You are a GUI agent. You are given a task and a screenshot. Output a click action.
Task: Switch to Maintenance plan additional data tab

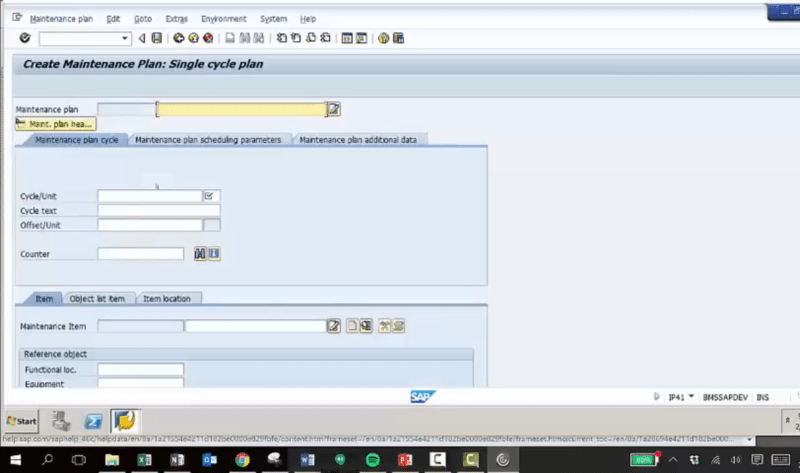click(x=358, y=140)
